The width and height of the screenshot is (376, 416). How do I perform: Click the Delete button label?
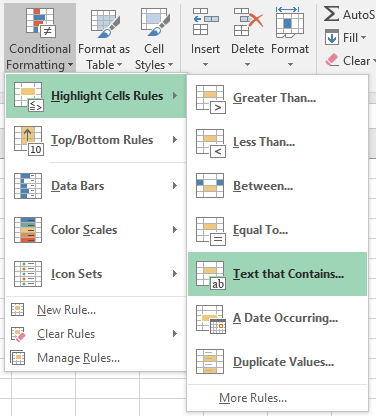point(248,49)
